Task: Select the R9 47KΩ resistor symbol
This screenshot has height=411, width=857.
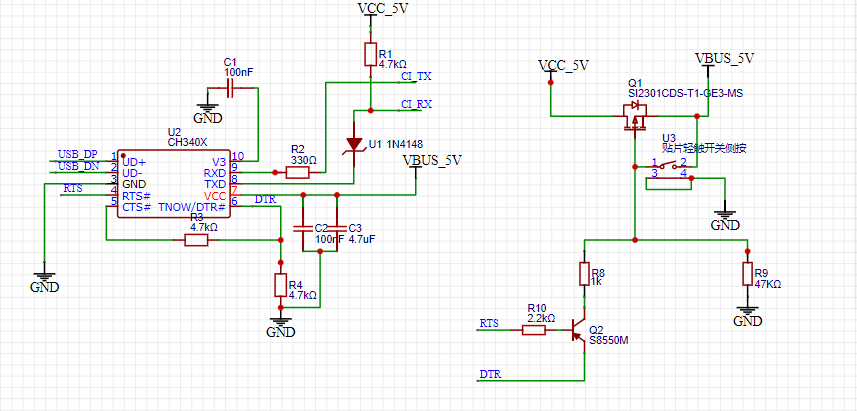Action: (x=747, y=274)
